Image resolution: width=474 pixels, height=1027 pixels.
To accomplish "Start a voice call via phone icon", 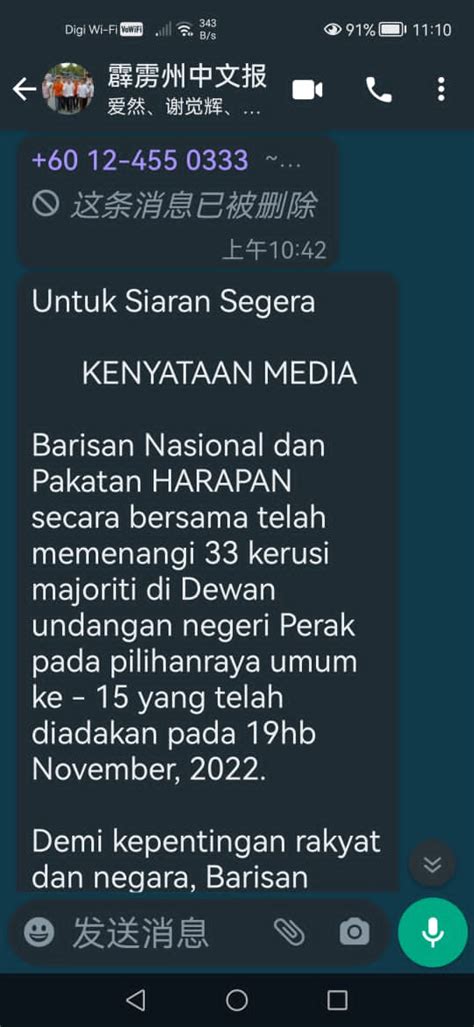I will 378,90.
